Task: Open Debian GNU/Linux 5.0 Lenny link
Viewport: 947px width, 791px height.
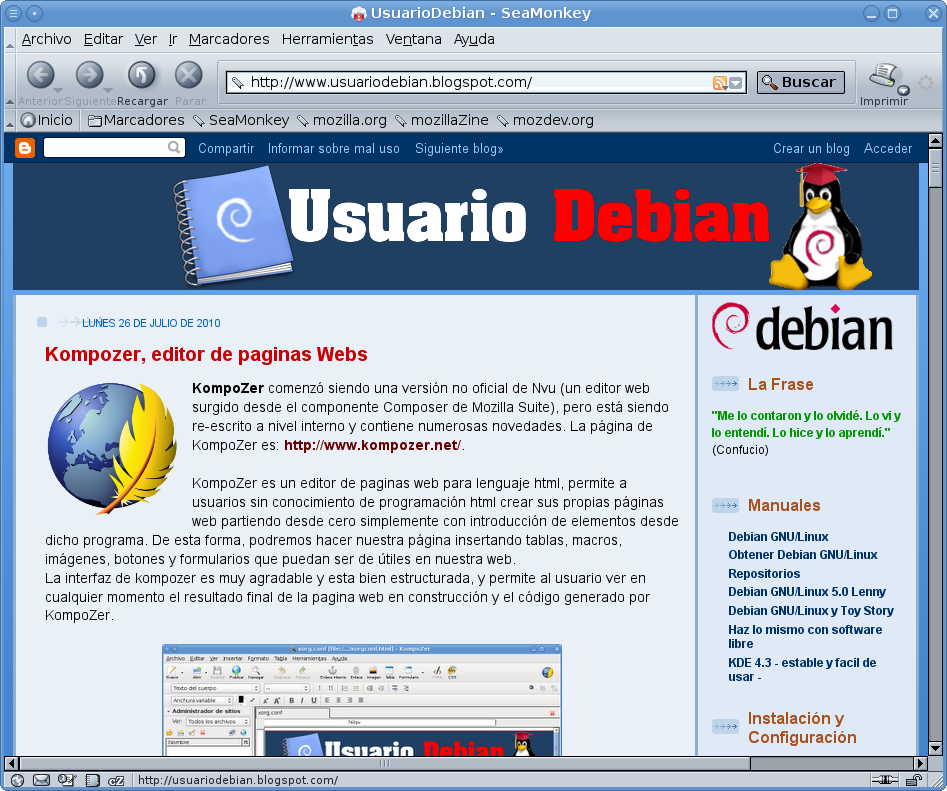Action: coord(807,592)
